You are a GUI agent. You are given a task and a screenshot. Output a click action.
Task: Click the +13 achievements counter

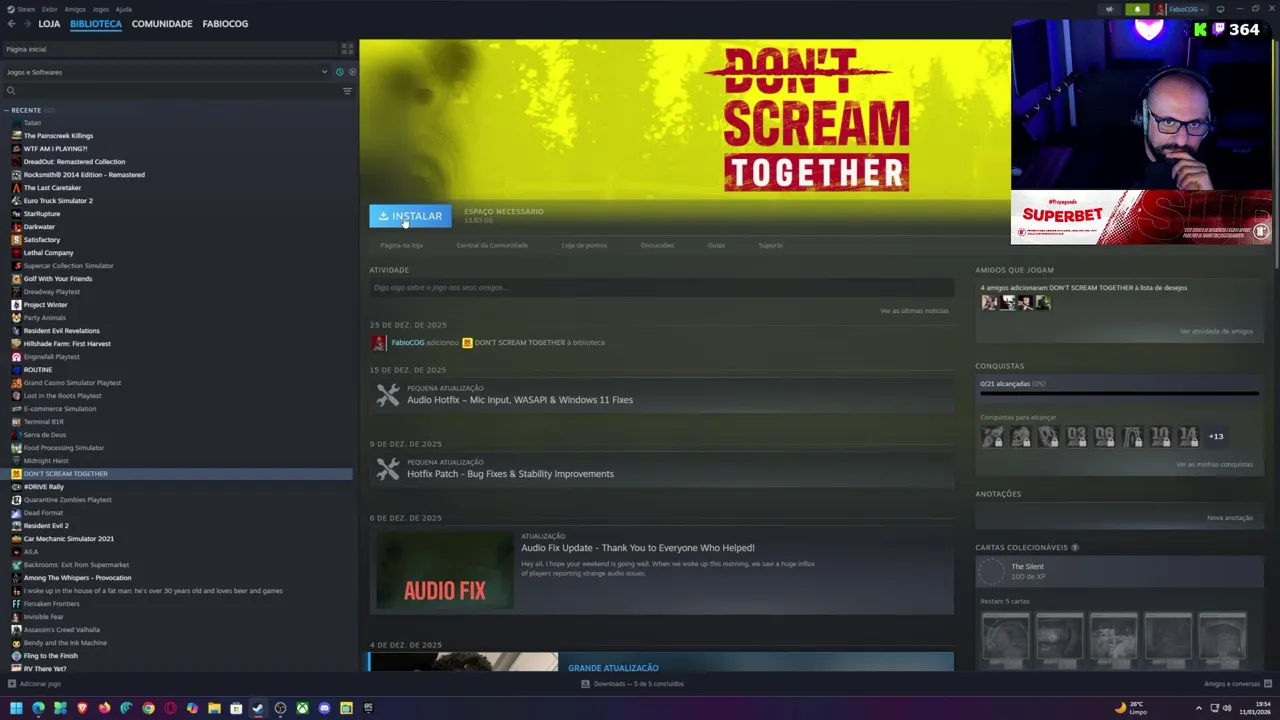coord(1215,436)
